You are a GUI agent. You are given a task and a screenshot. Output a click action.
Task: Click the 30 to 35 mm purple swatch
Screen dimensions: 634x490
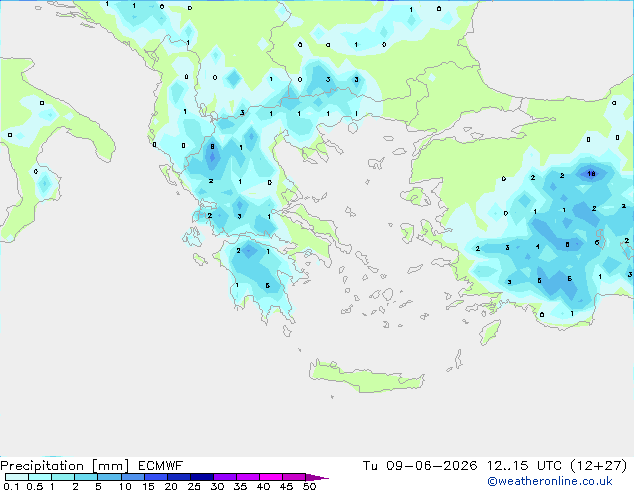(x=224, y=477)
